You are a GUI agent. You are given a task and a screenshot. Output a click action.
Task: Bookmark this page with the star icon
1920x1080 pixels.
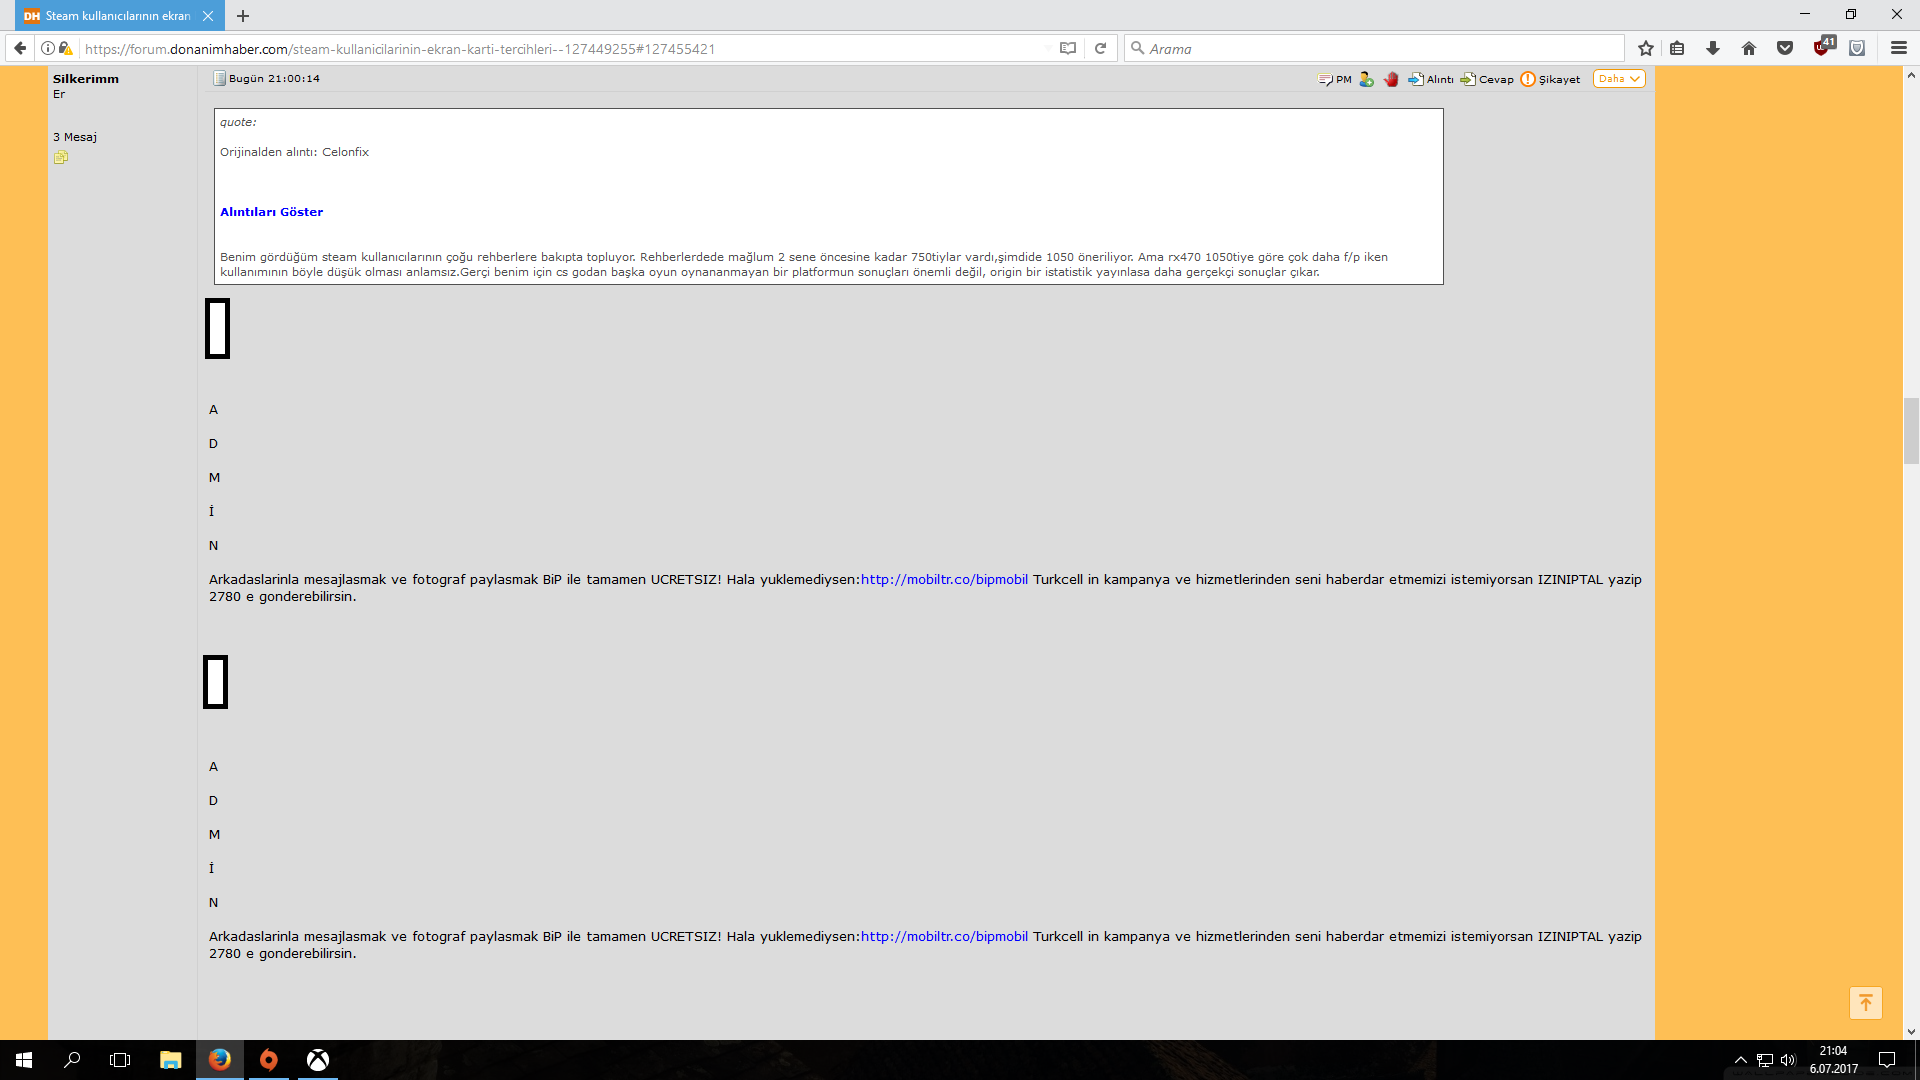pos(1646,48)
